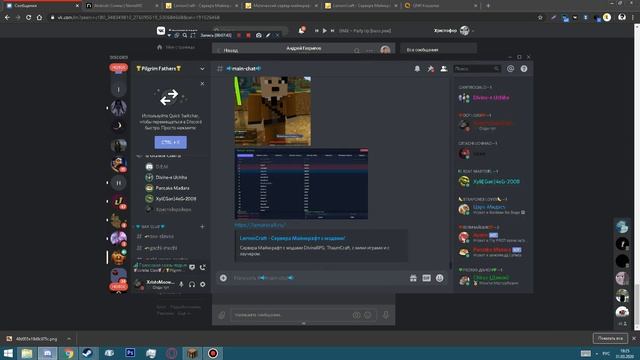The image size is (640, 360).
Task: Open notification settings bell in Discord header
Action: click(x=417, y=69)
